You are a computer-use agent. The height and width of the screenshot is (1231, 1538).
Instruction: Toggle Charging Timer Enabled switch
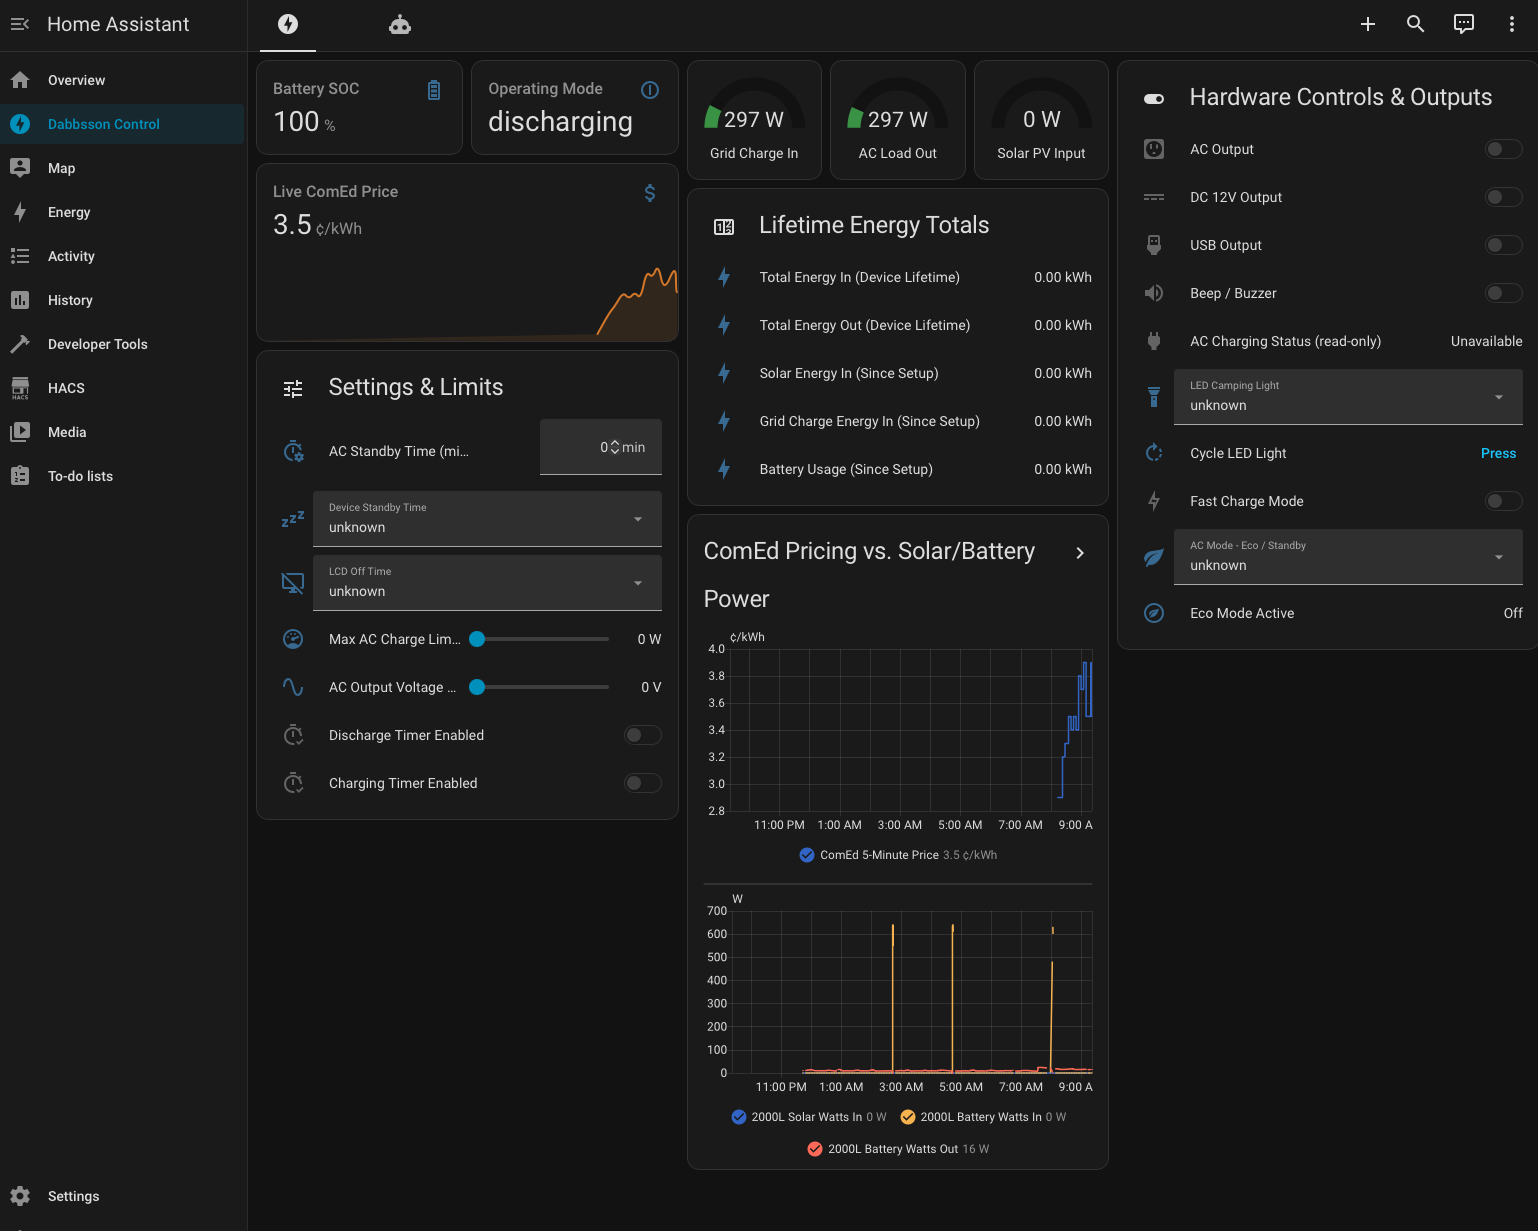click(x=643, y=783)
